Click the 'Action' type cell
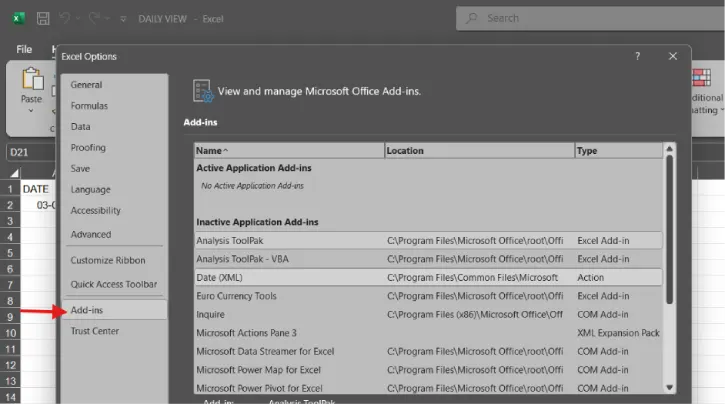This screenshot has width=725, height=404. pos(590,278)
